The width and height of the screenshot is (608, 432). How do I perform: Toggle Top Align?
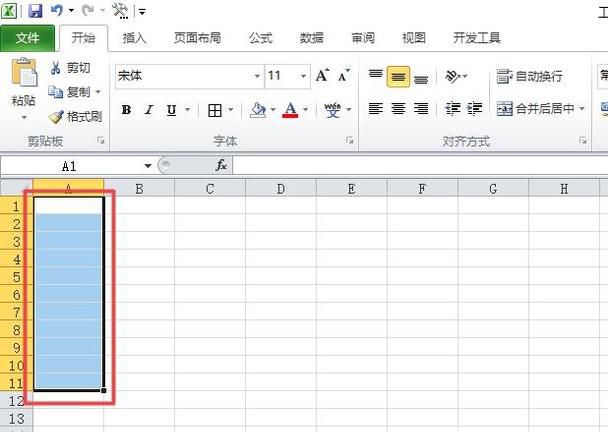coord(375,75)
